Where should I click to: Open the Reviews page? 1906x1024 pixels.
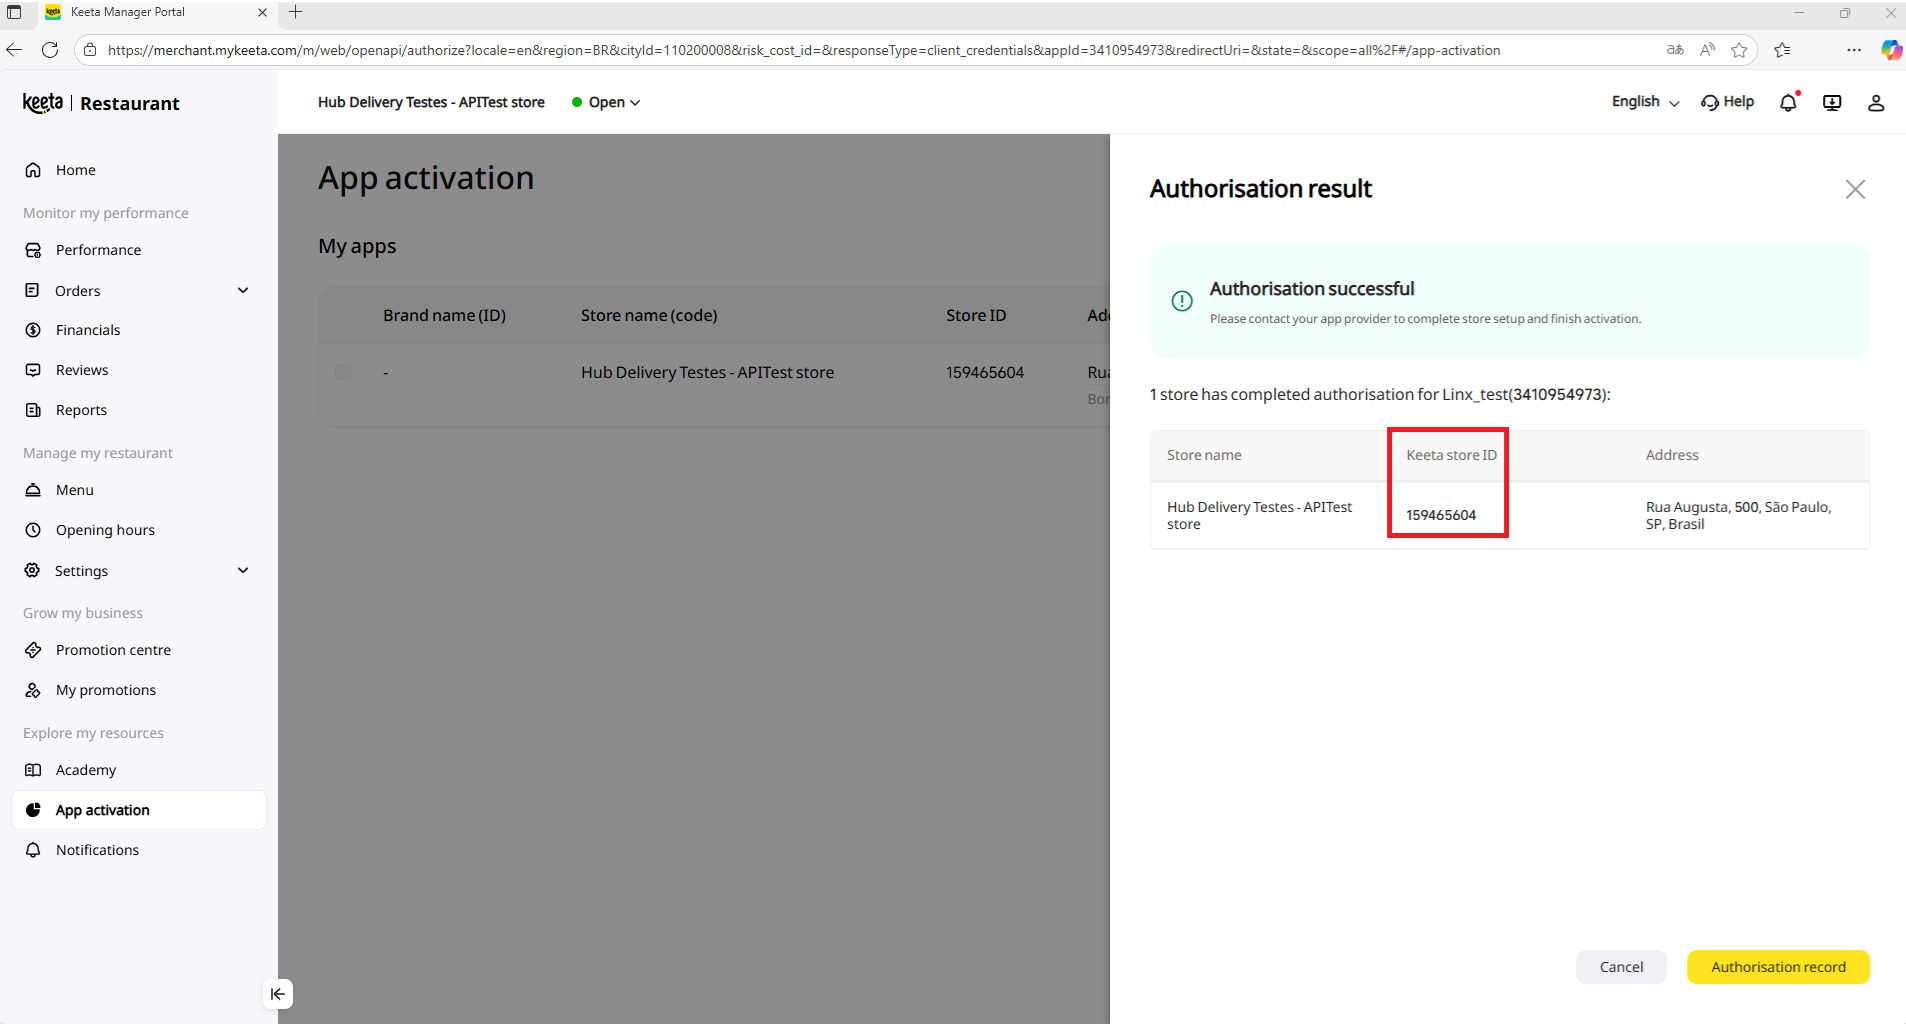(139, 370)
